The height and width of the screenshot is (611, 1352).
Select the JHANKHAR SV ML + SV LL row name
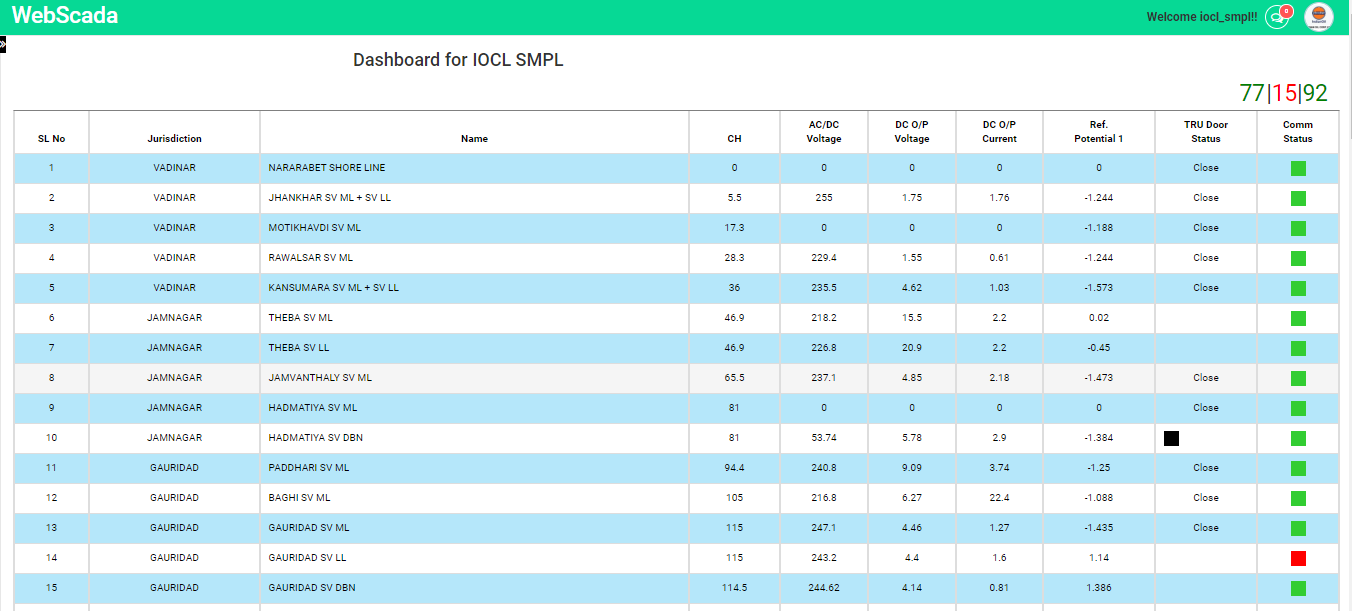pyautogui.click(x=329, y=198)
